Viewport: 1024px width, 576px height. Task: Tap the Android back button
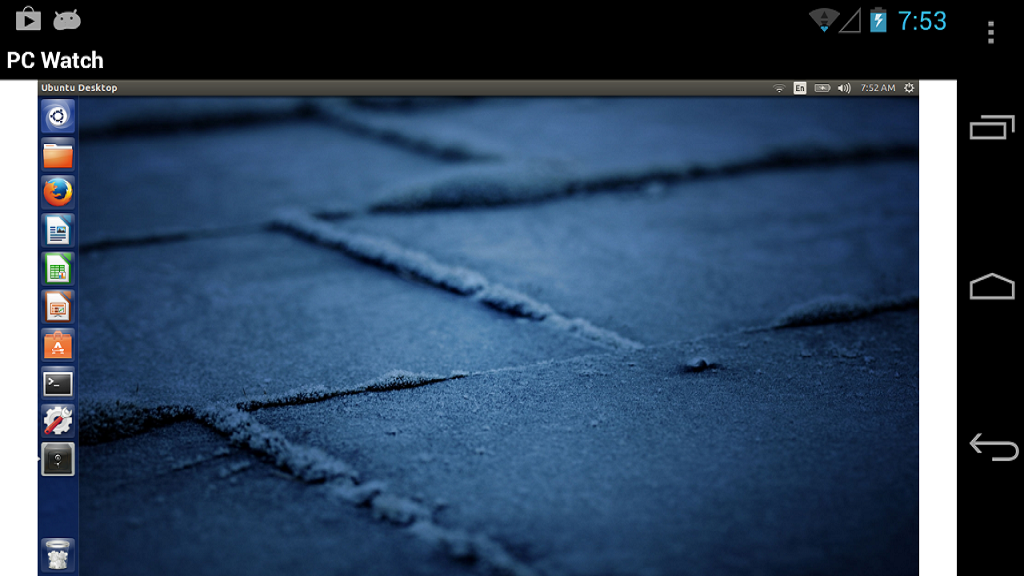993,447
